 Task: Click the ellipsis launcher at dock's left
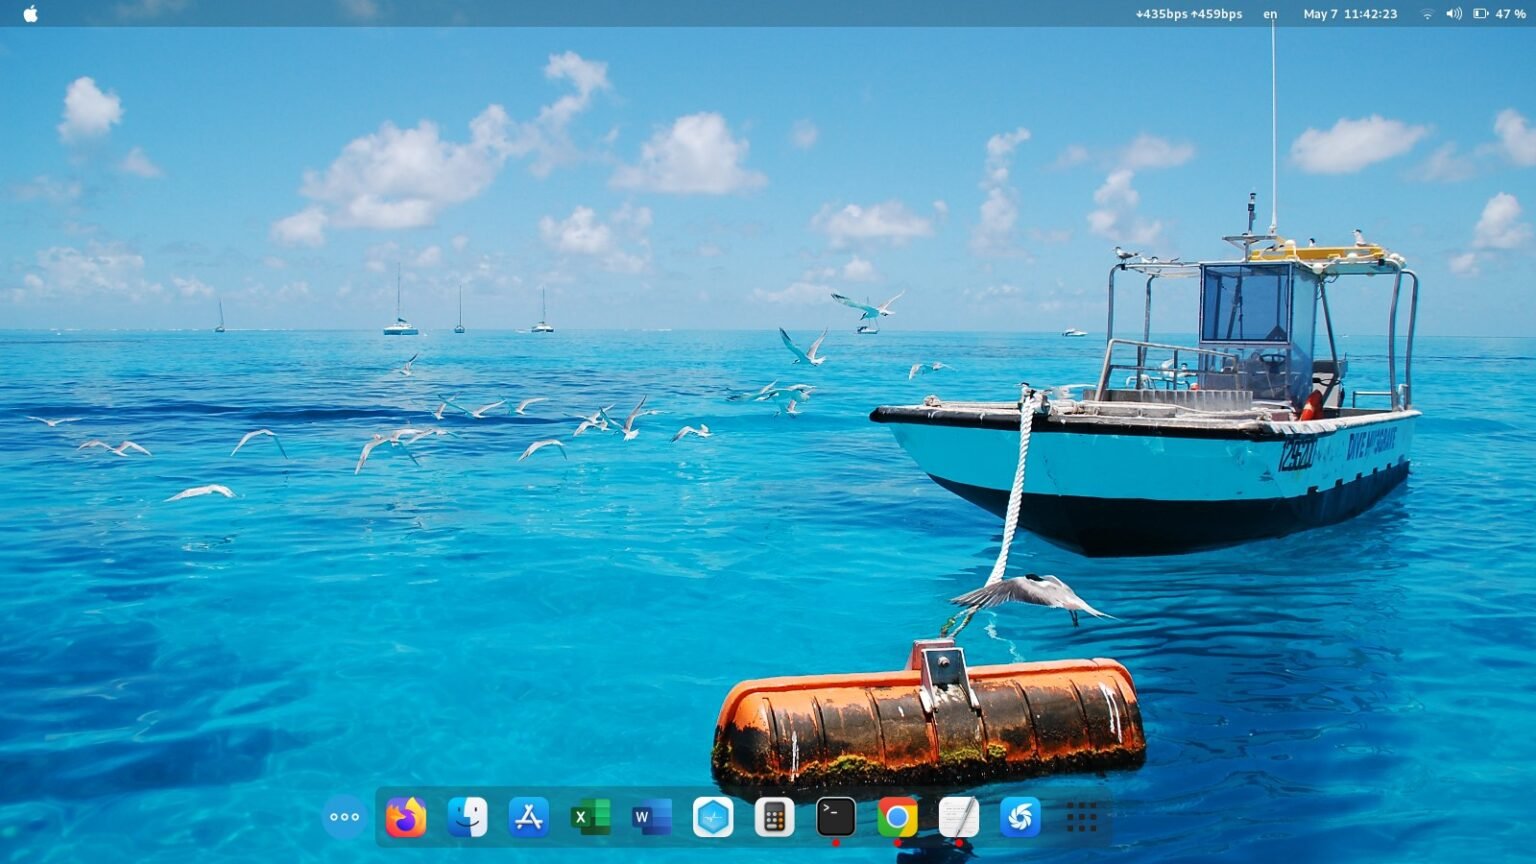coord(344,817)
